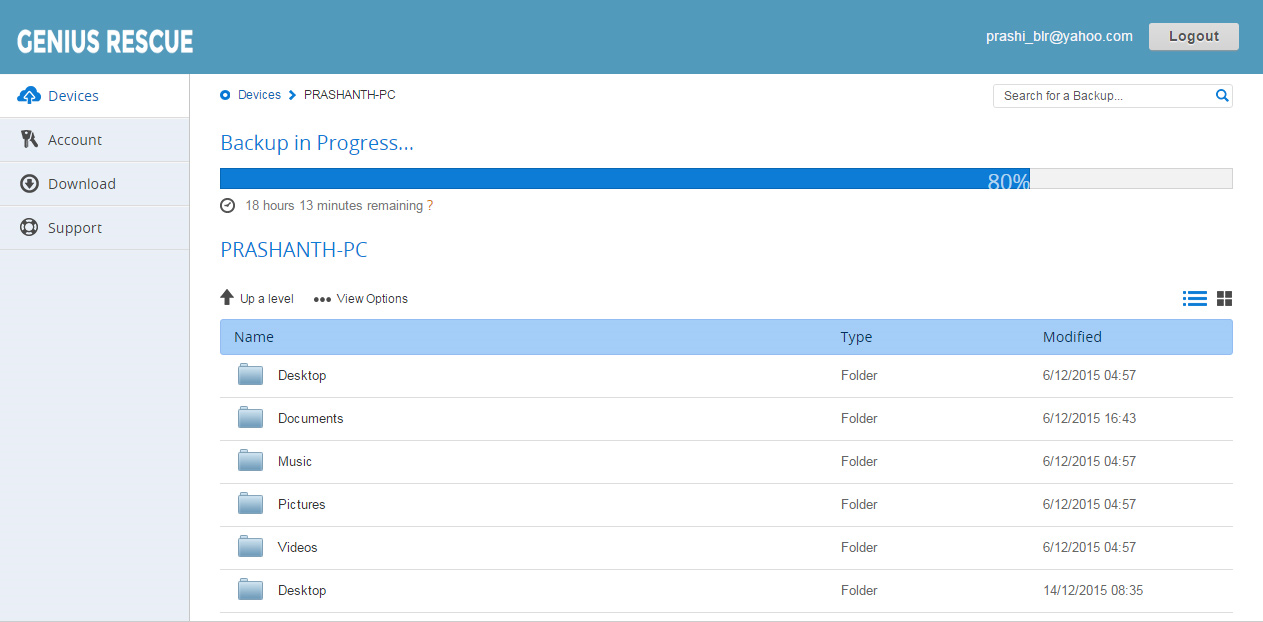1263x622 pixels.
Task: Open the Support menu item
Action: click(x=75, y=228)
